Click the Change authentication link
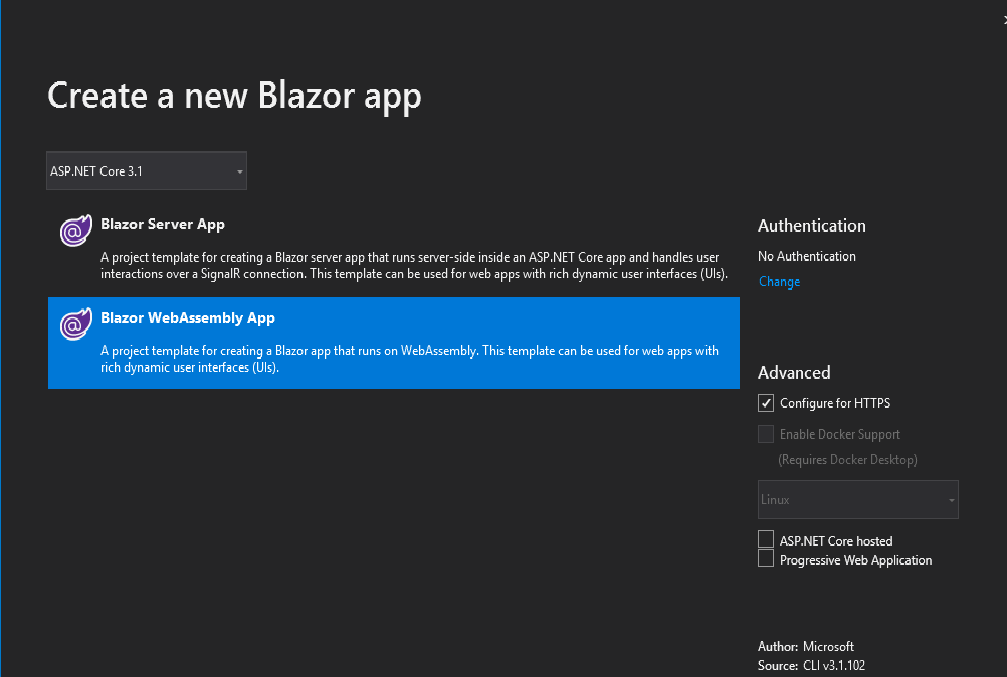Image resolution: width=1007 pixels, height=677 pixels. pyautogui.click(x=779, y=281)
